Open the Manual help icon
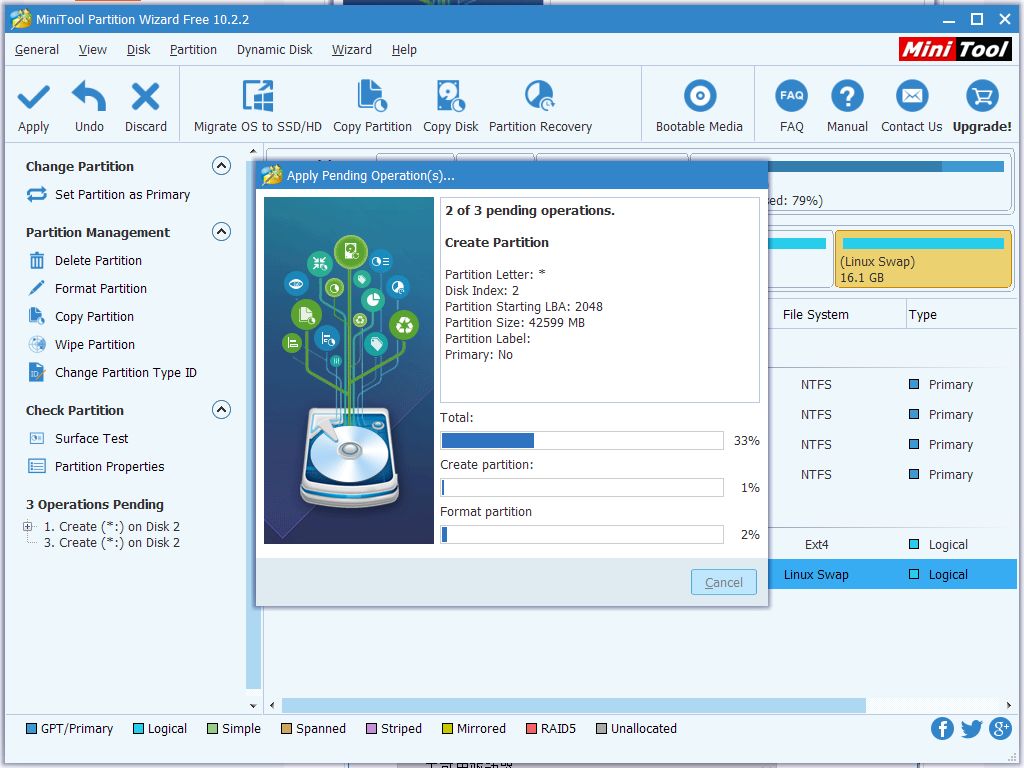1024x768 pixels. coord(847,96)
